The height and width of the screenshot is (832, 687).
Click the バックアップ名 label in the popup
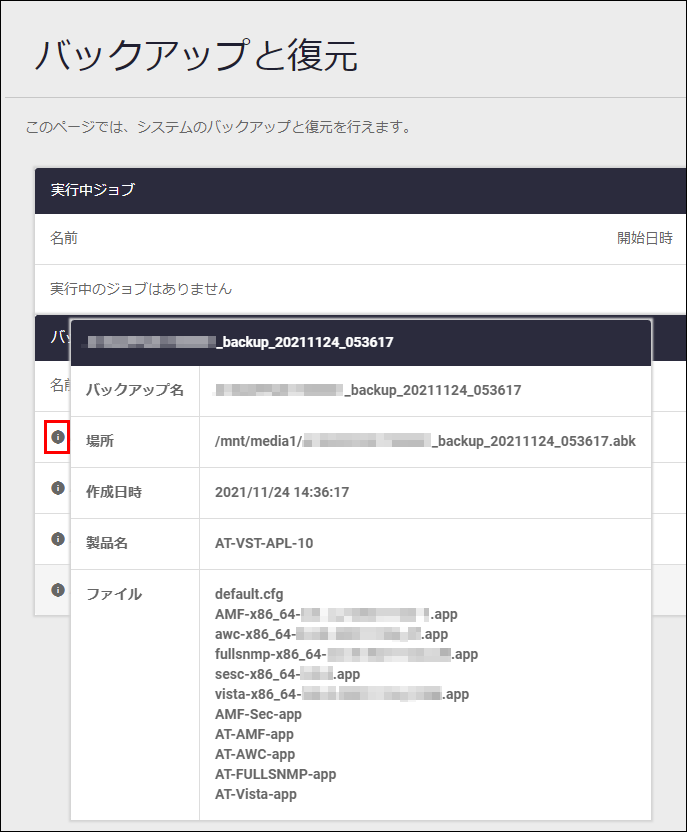pos(135,390)
